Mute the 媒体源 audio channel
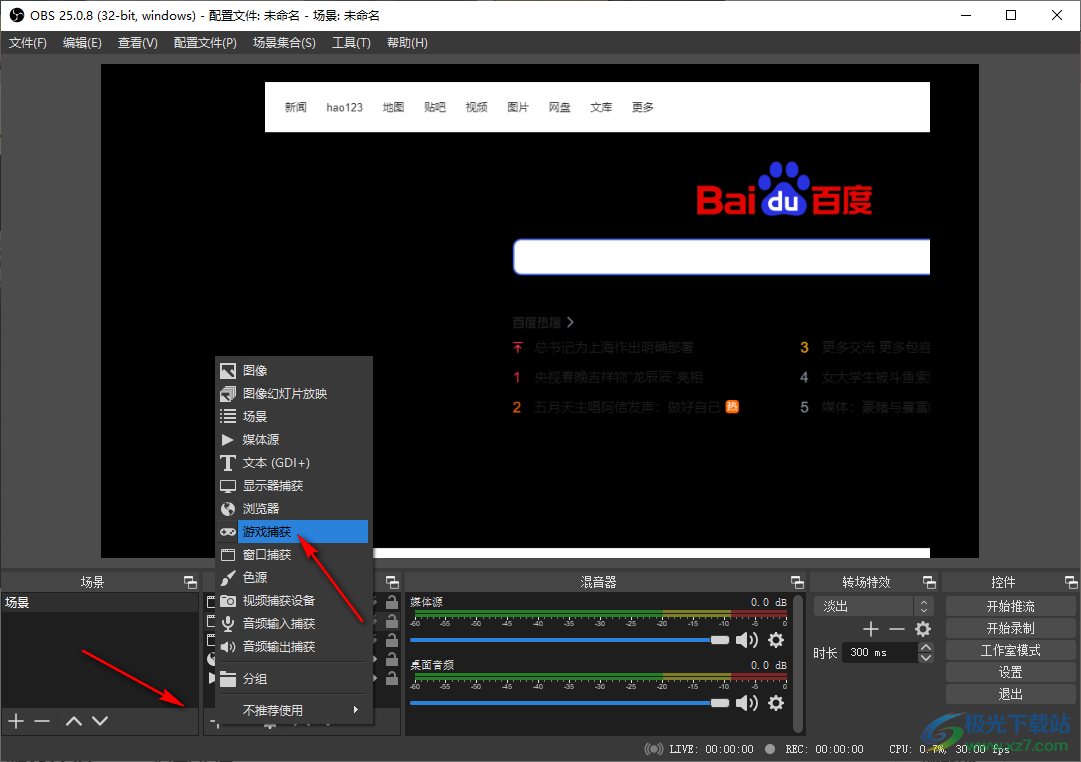The height and width of the screenshot is (762, 1081). (747, 640)
